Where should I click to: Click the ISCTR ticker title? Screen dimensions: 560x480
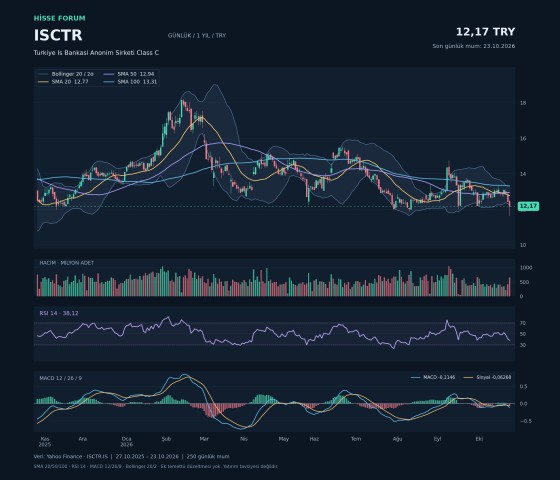click(58, 35)
